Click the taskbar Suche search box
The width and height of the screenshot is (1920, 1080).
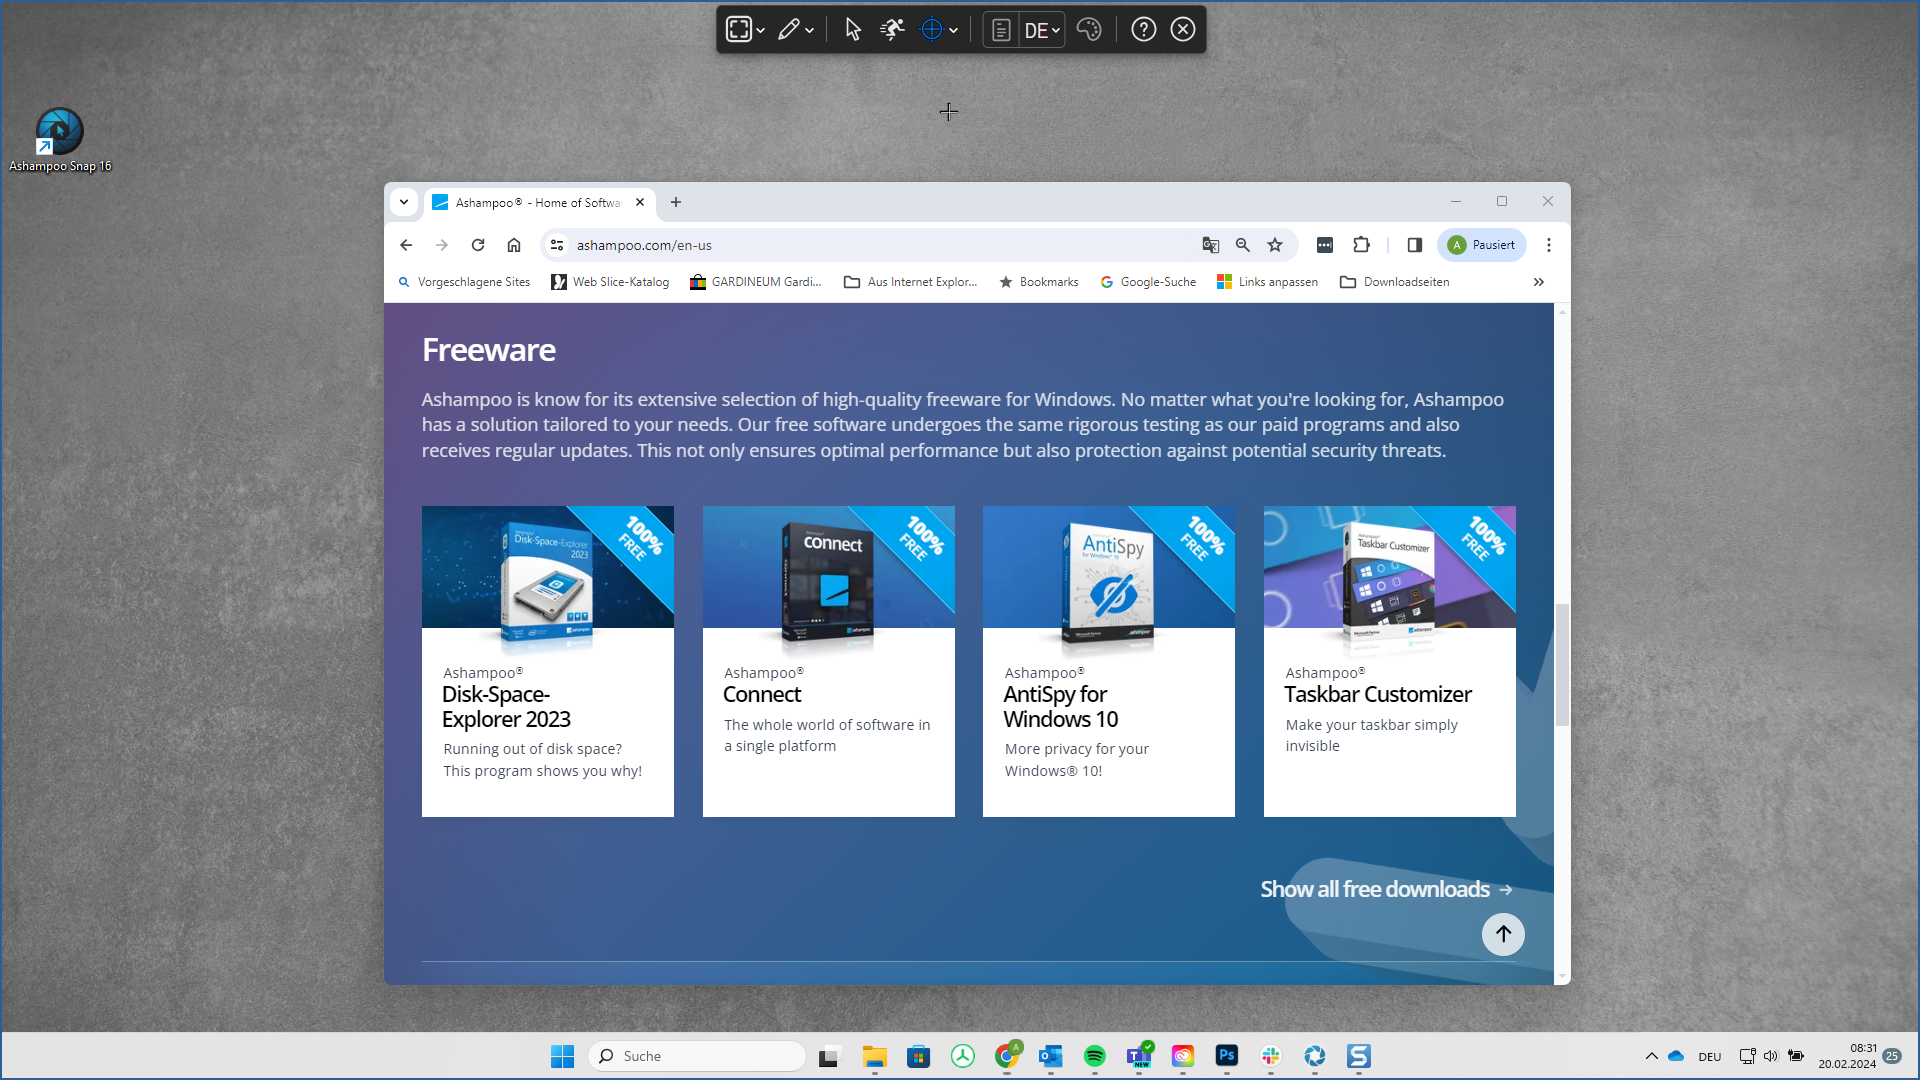coord(698,1056)
